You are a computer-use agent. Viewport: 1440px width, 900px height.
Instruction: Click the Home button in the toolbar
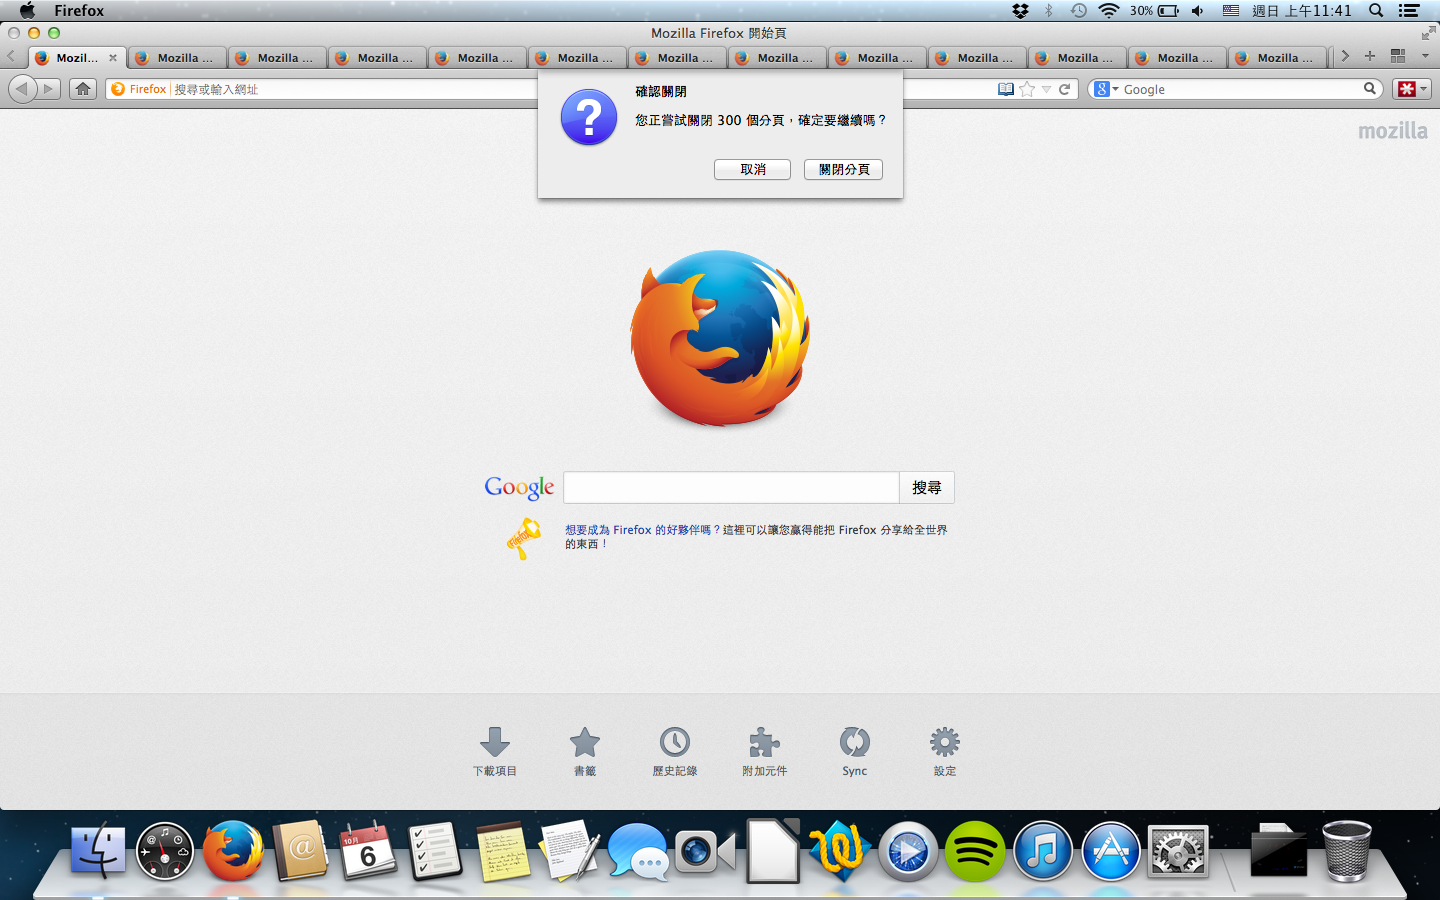pyautogui.click(x=83, y=89)
